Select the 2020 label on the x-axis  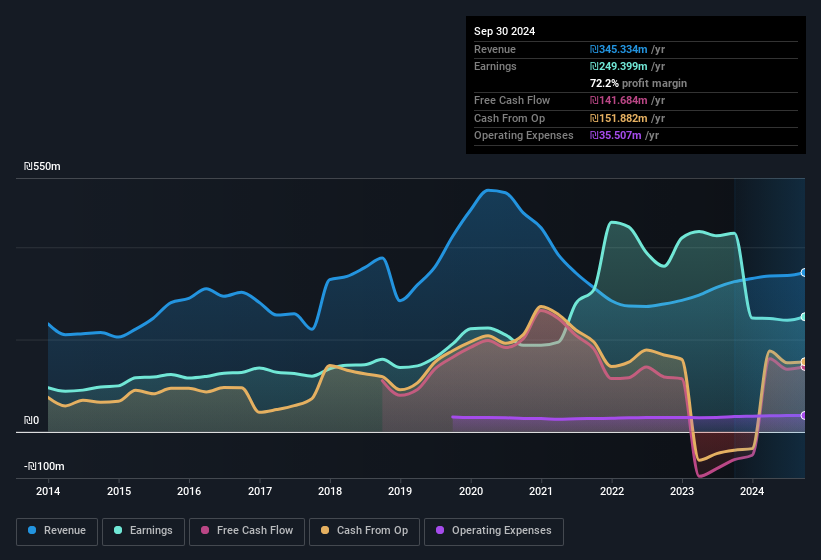tap(470, 491)
